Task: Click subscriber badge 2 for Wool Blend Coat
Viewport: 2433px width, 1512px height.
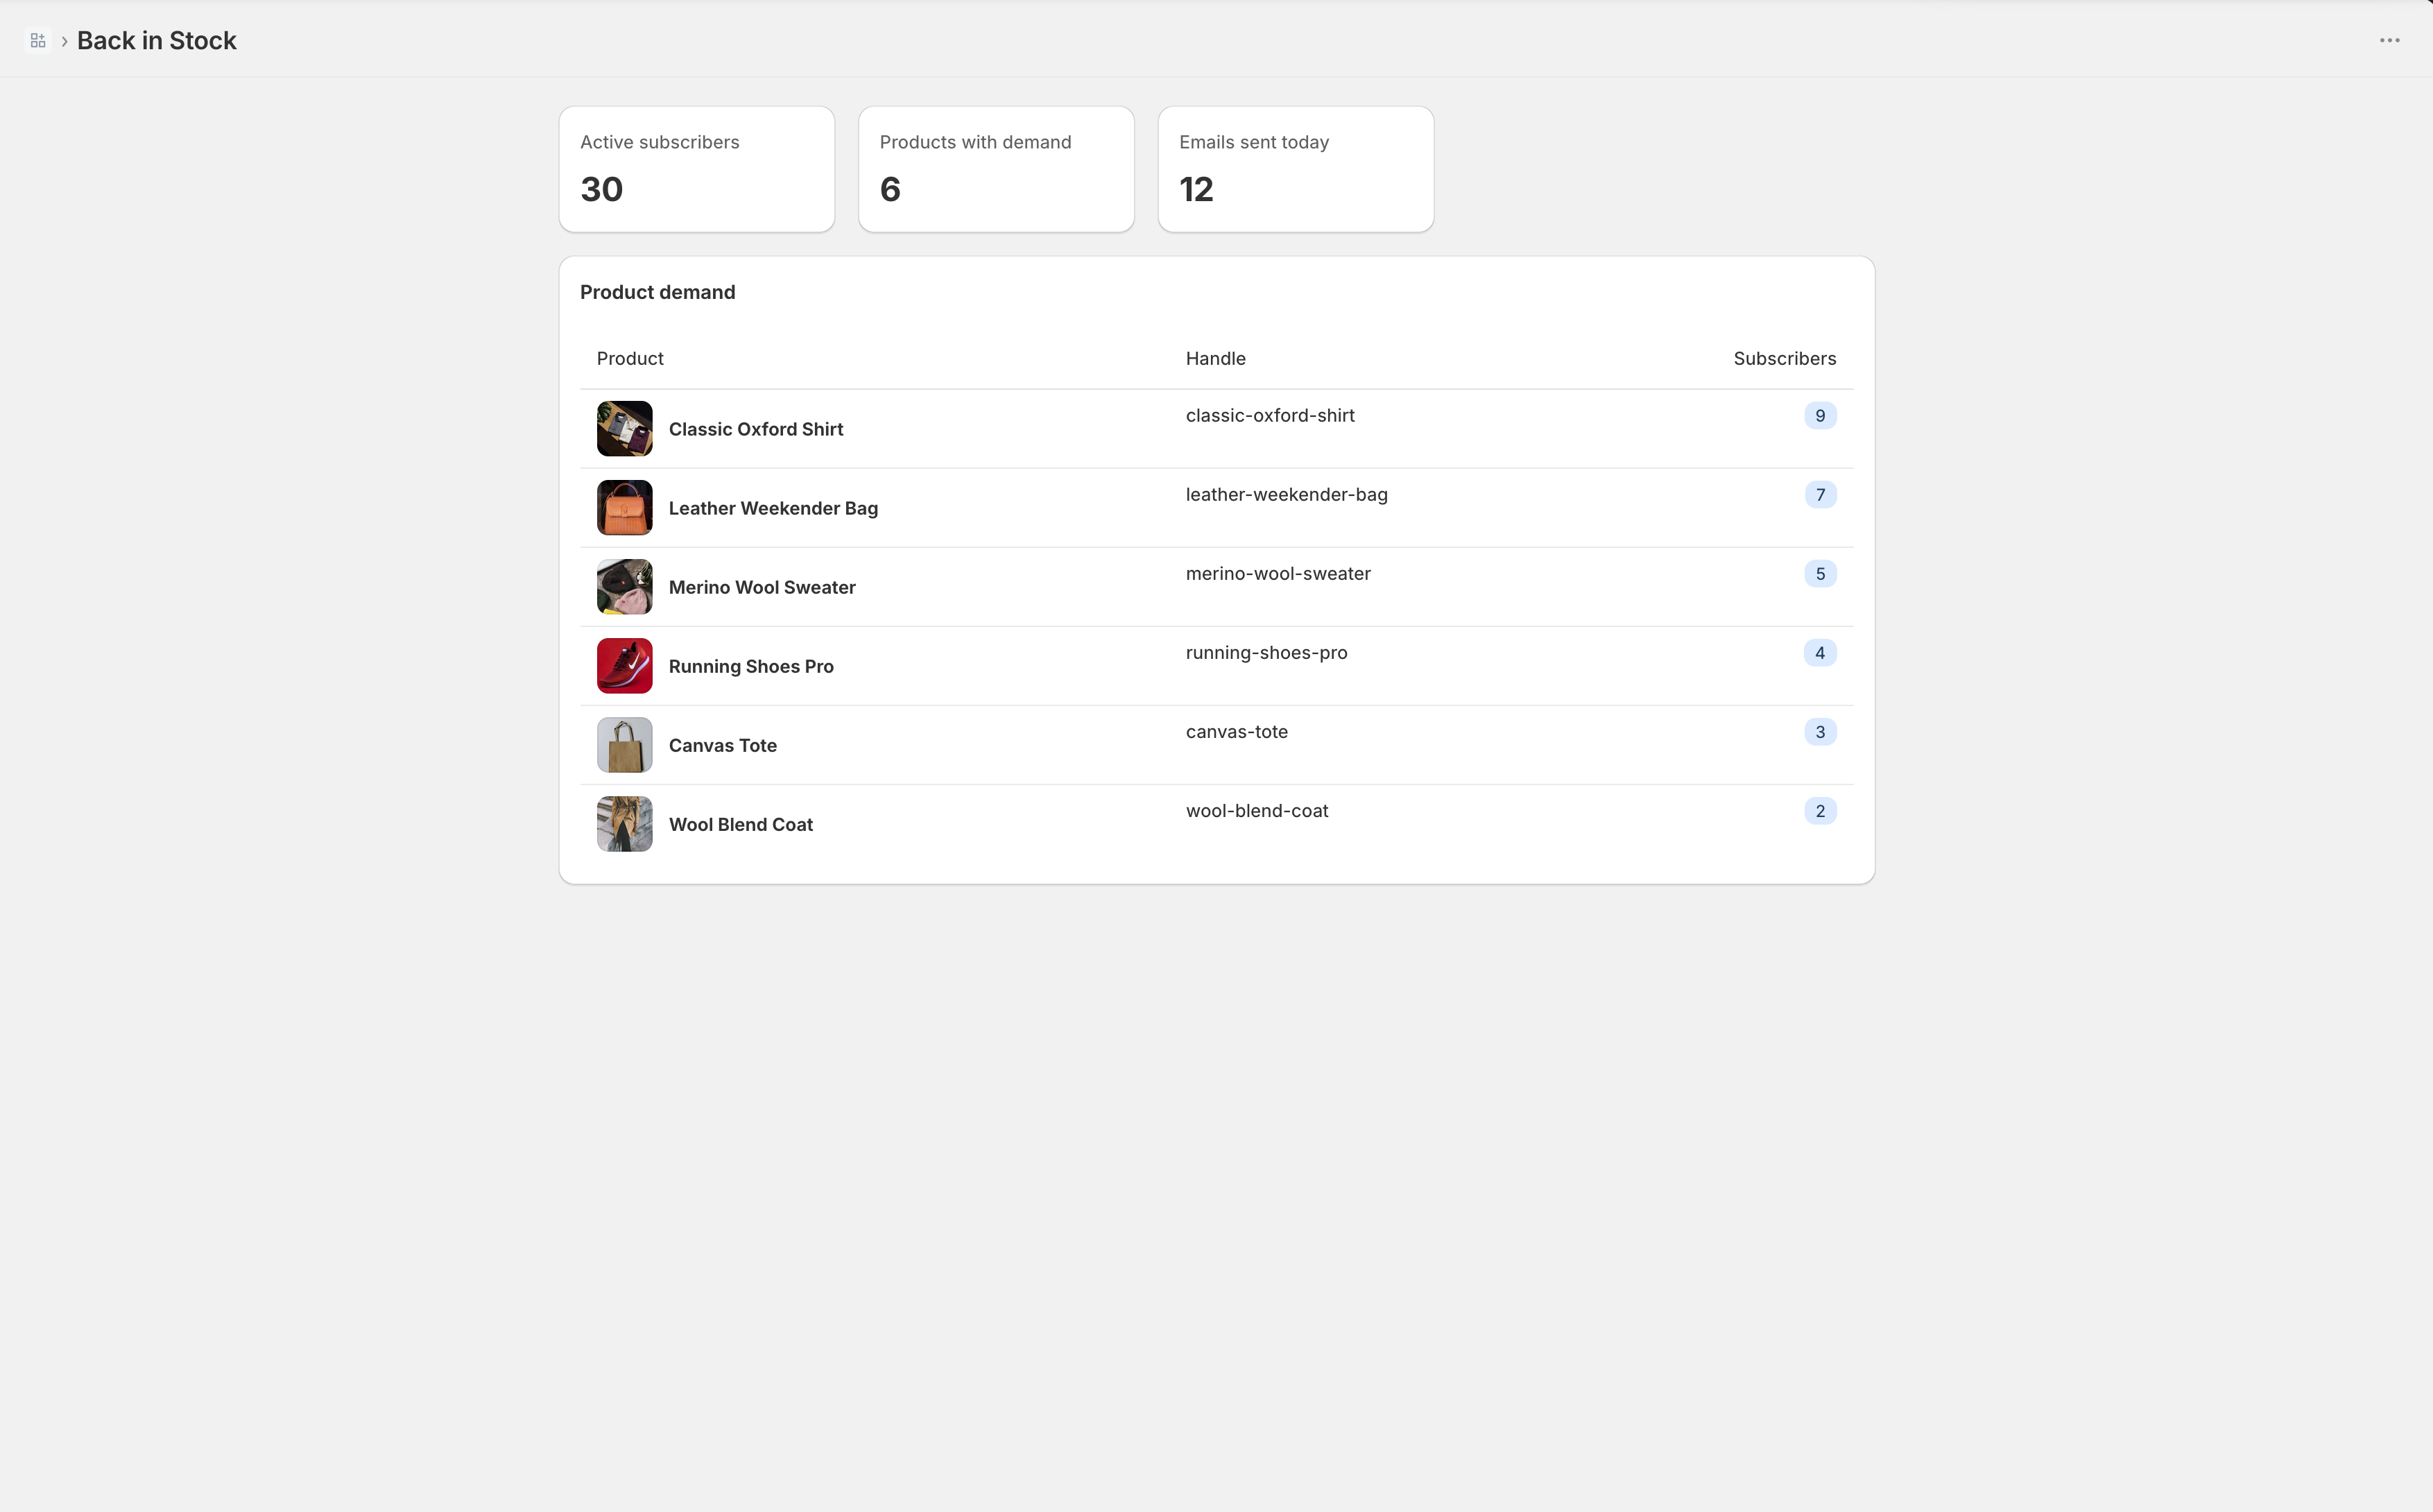Action: pos(1820,811)
